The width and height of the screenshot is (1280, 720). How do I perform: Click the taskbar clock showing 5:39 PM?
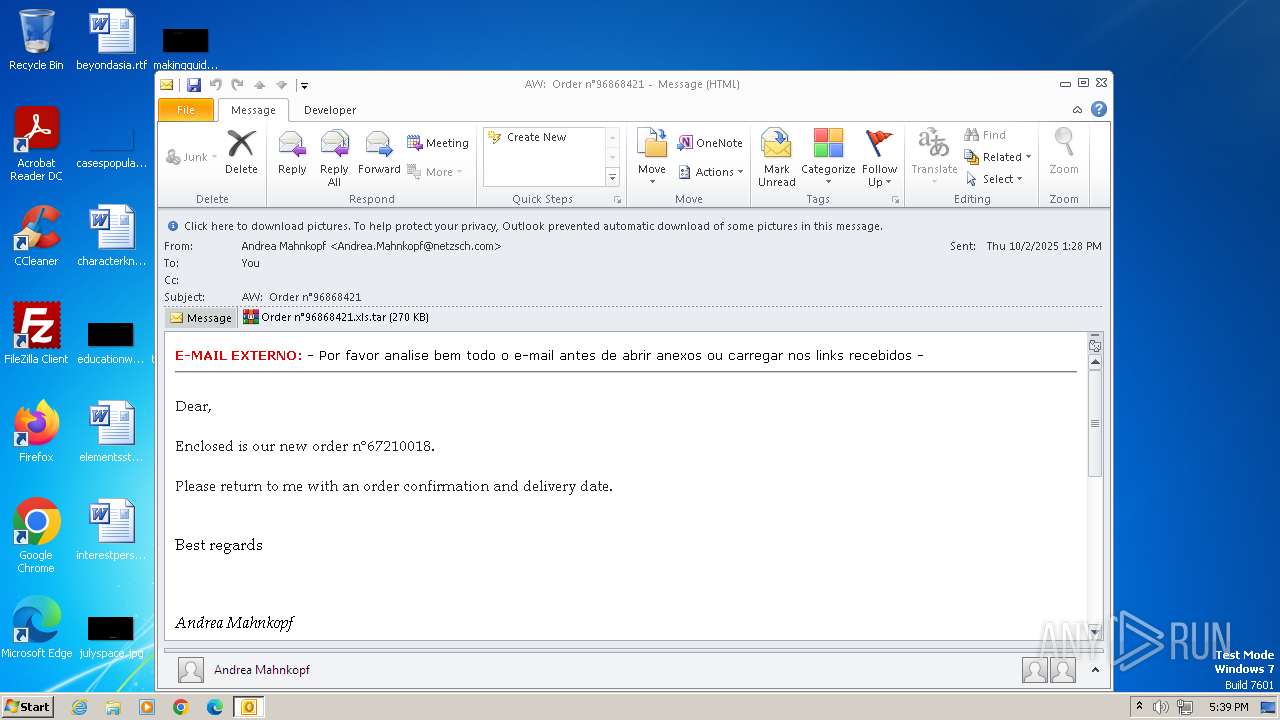tap(1228, 707)
